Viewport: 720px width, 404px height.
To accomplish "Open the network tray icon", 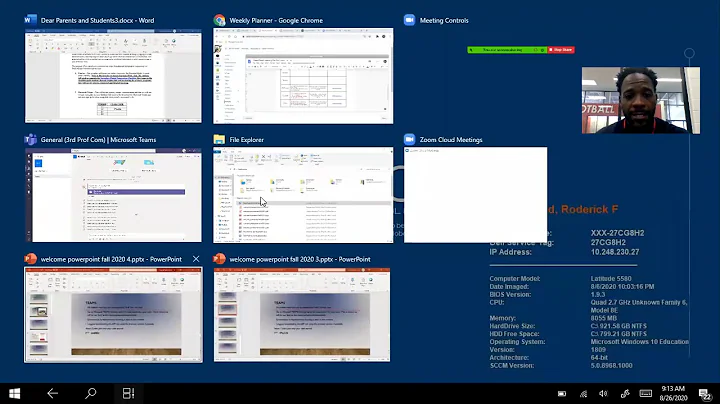I will [x=583, y=393].
